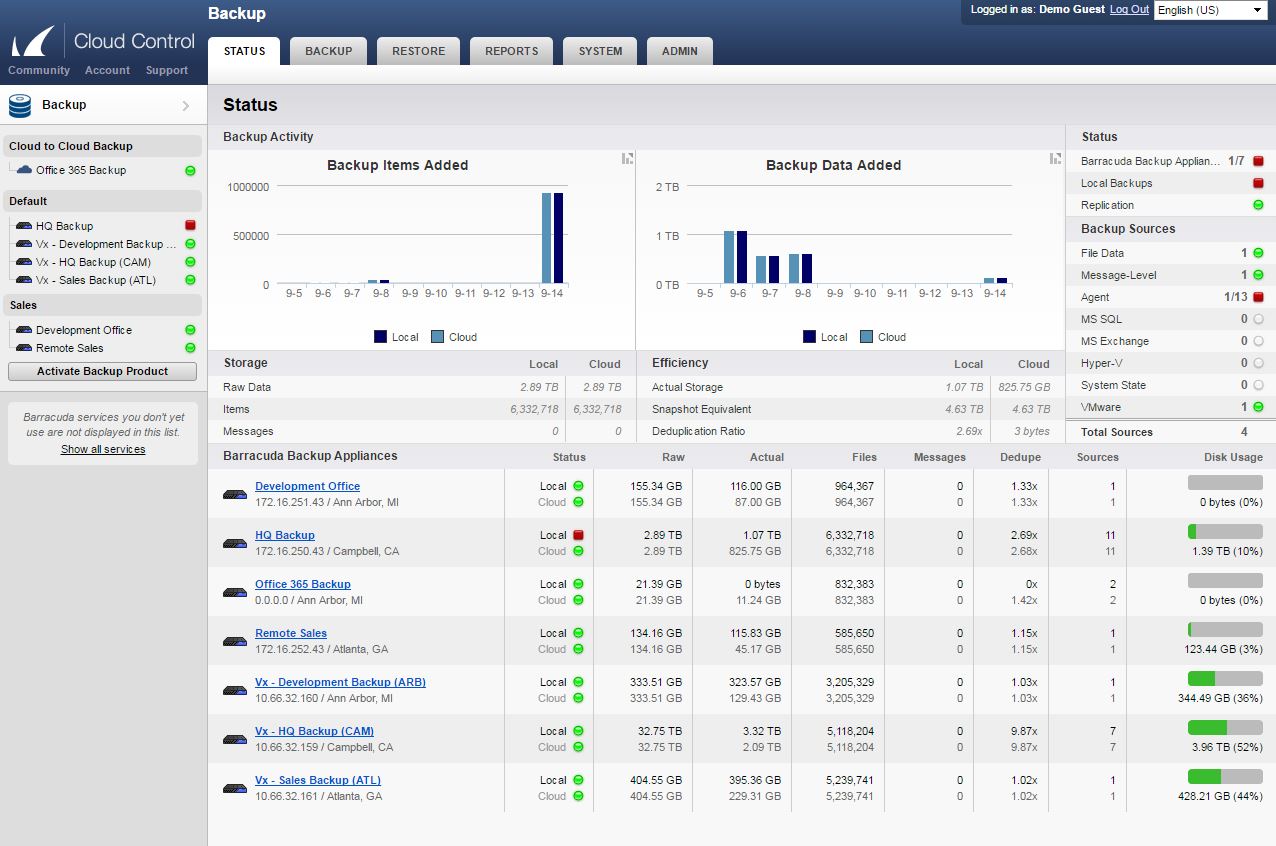Open the Development Office appliance link
This screenshot has height=846, width=1276.
pyautogui.click(x=307, y=486)
